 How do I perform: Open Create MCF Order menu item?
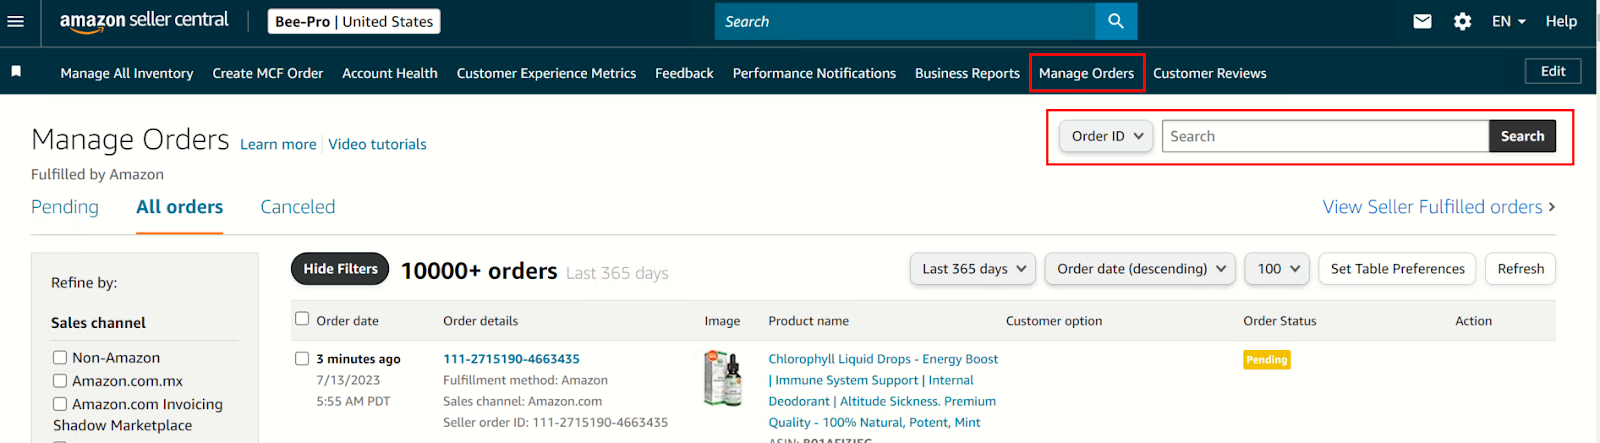[x=268, y=73]
